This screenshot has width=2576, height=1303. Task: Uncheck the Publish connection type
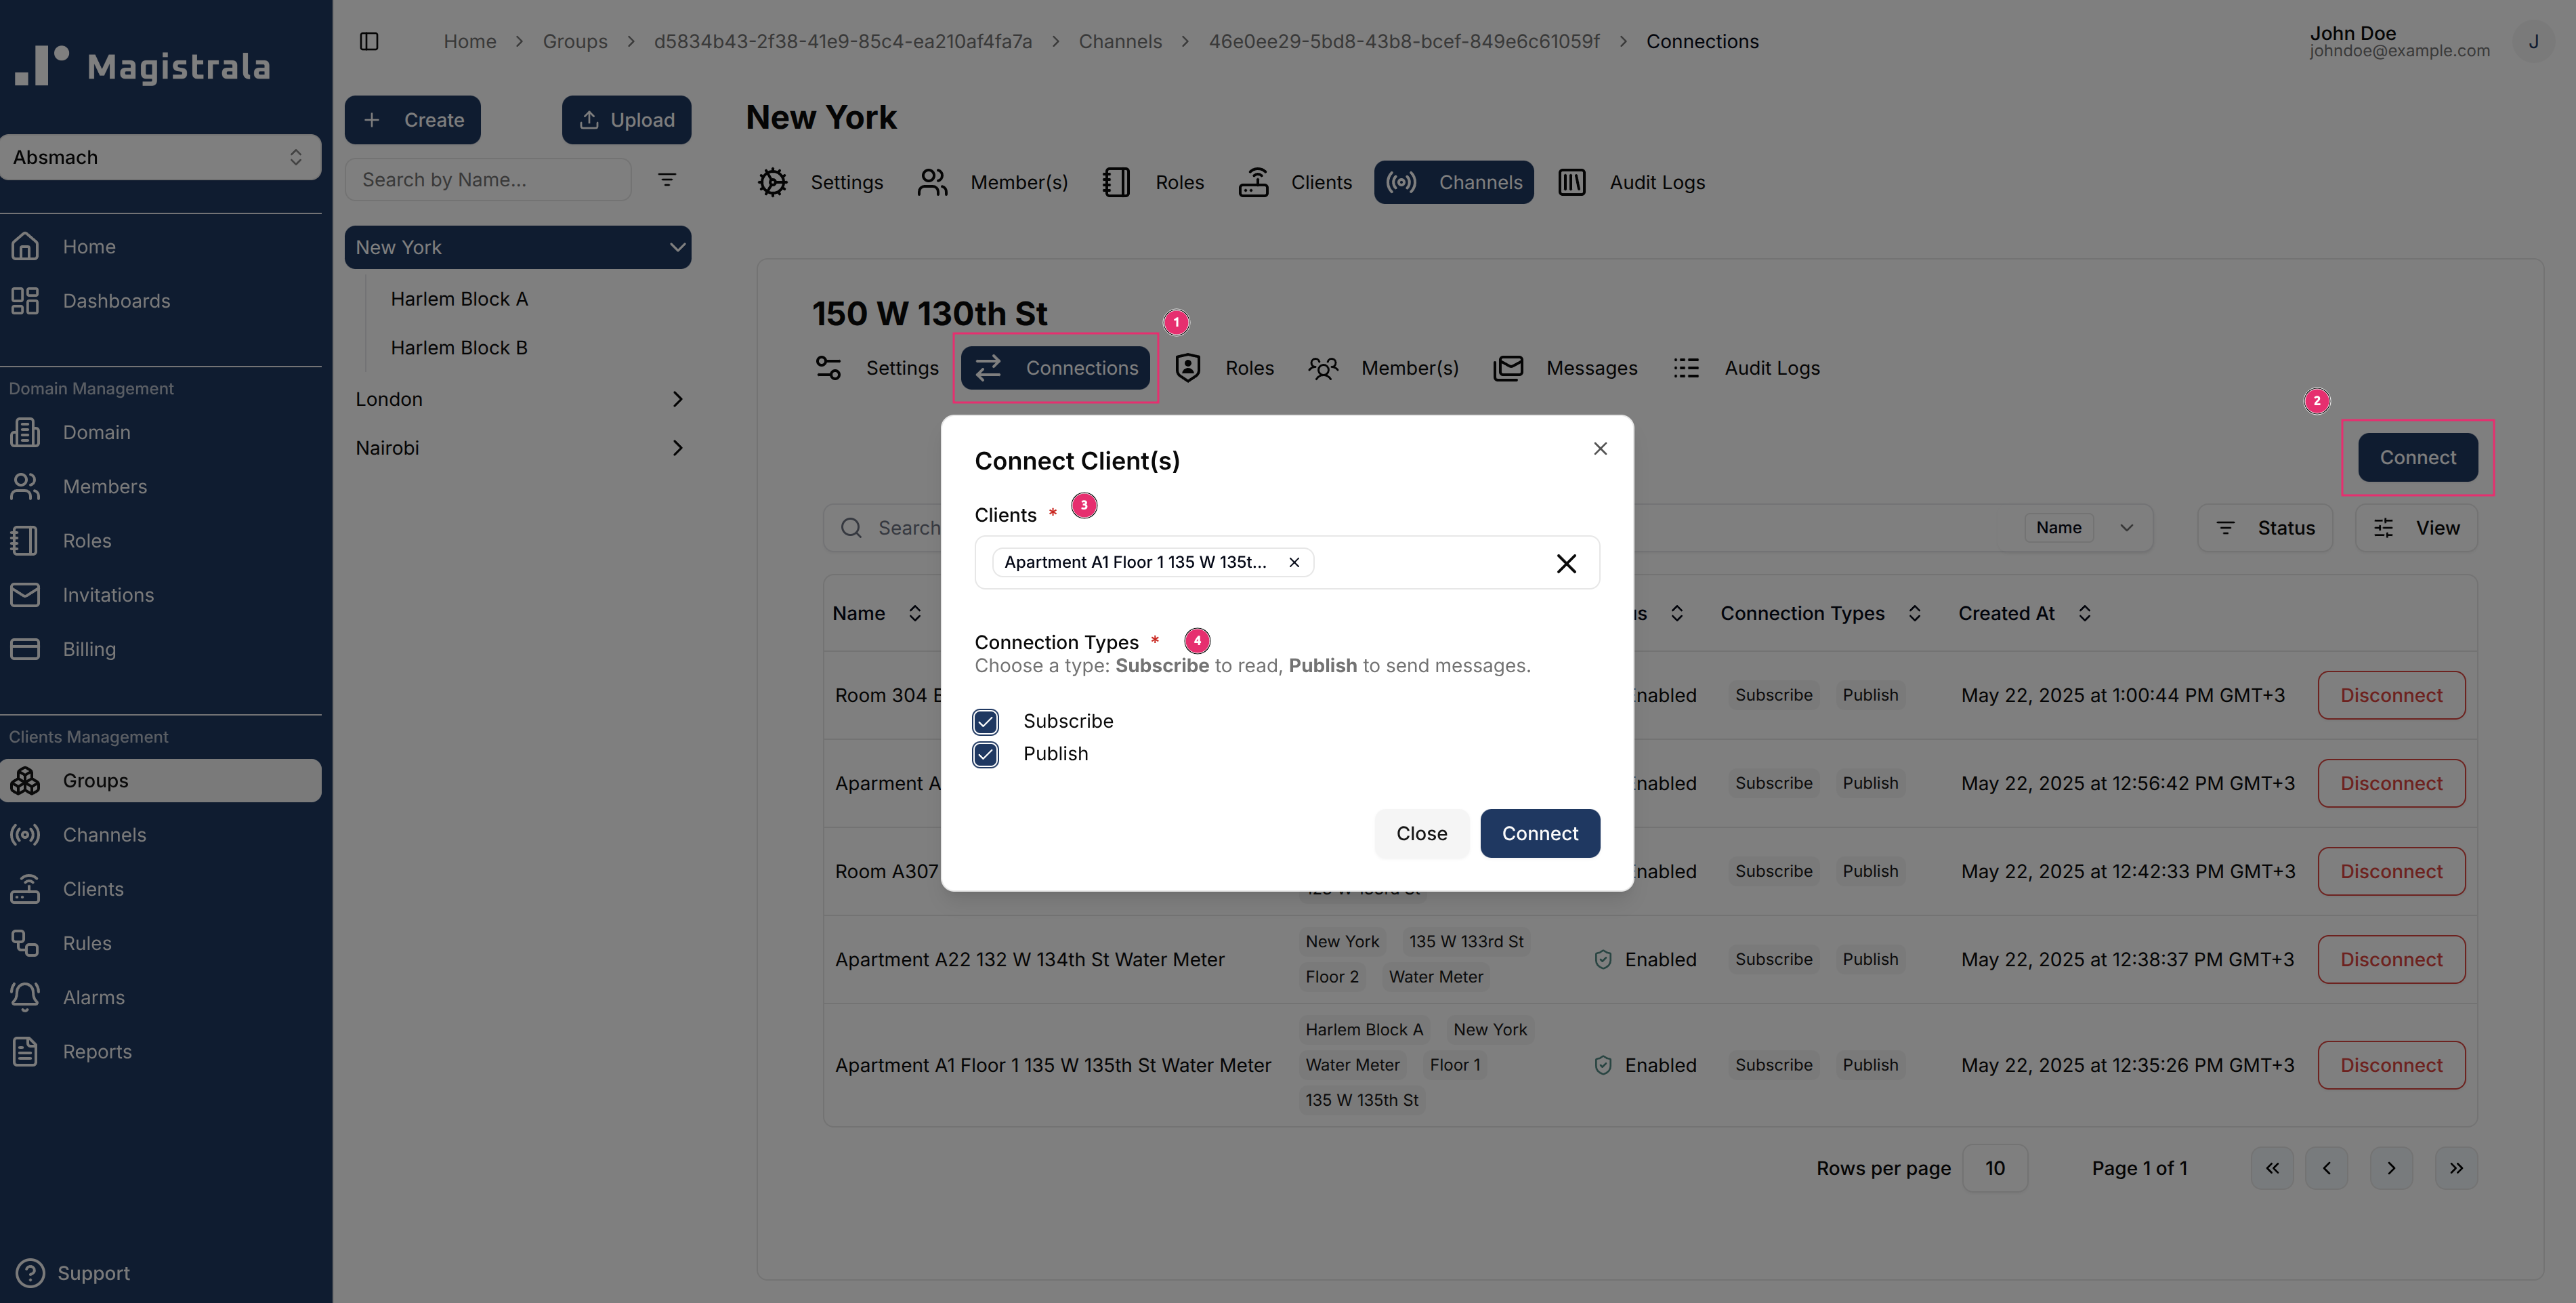click(986, 755)
